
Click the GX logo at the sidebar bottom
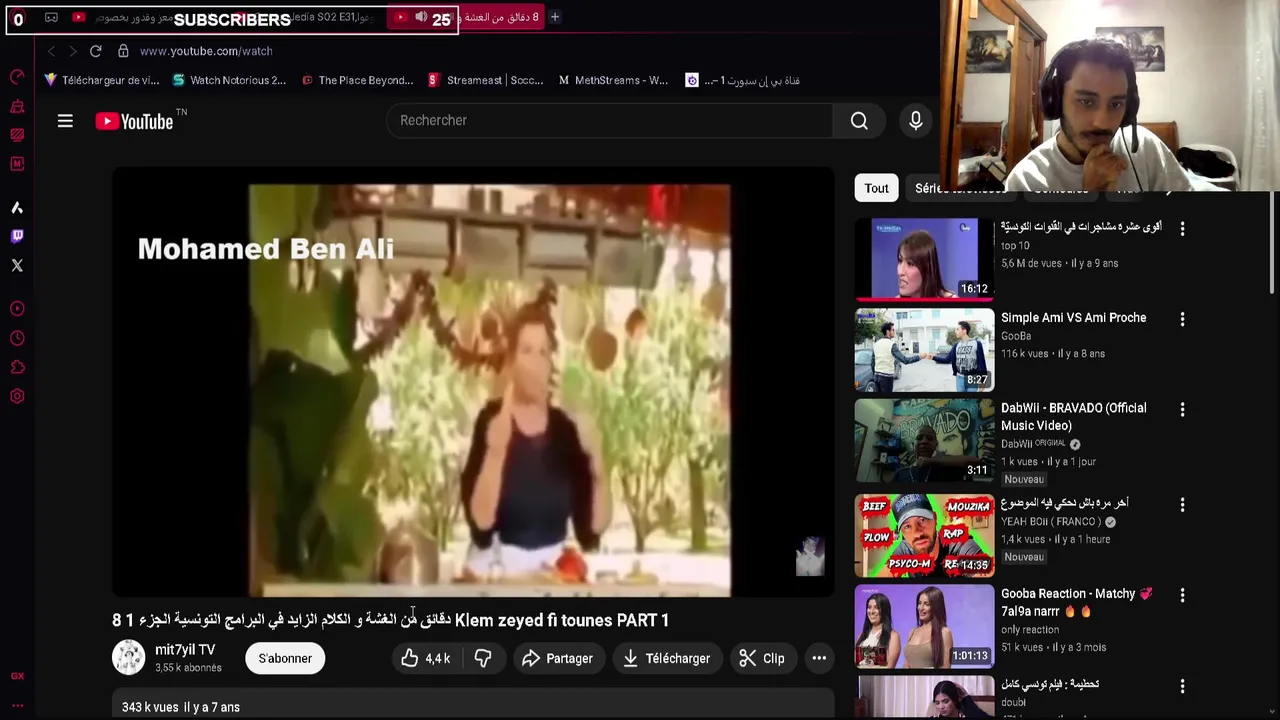pyautogui.click(x=17, y=676)
